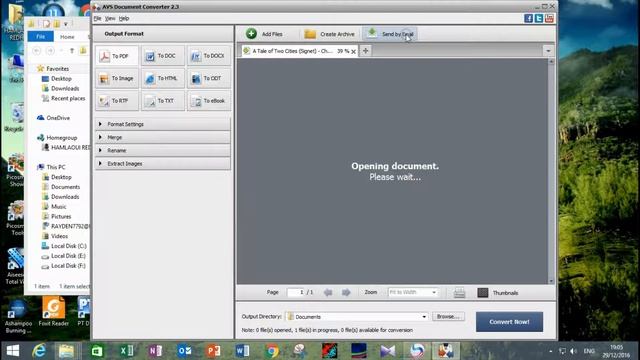Select Music folder in Explorer

coord(58,207)
